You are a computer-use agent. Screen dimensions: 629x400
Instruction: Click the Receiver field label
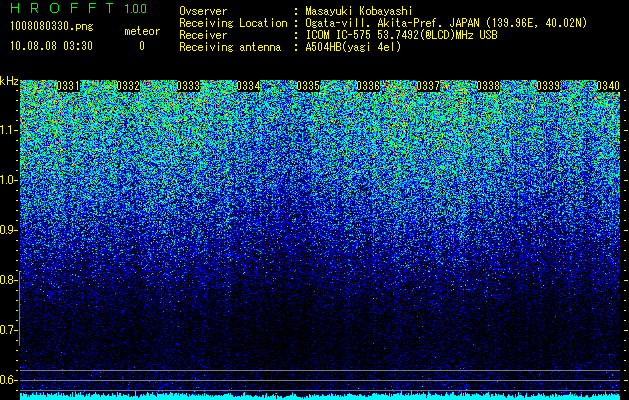[203, 35]
